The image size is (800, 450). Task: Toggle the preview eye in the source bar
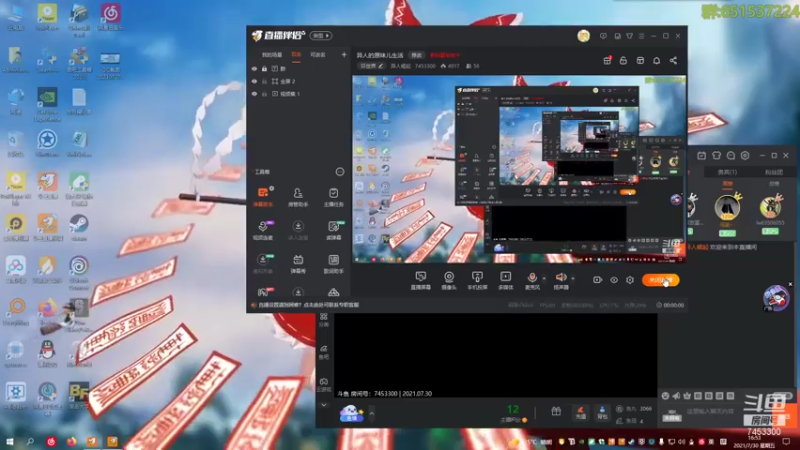[614, 280]
